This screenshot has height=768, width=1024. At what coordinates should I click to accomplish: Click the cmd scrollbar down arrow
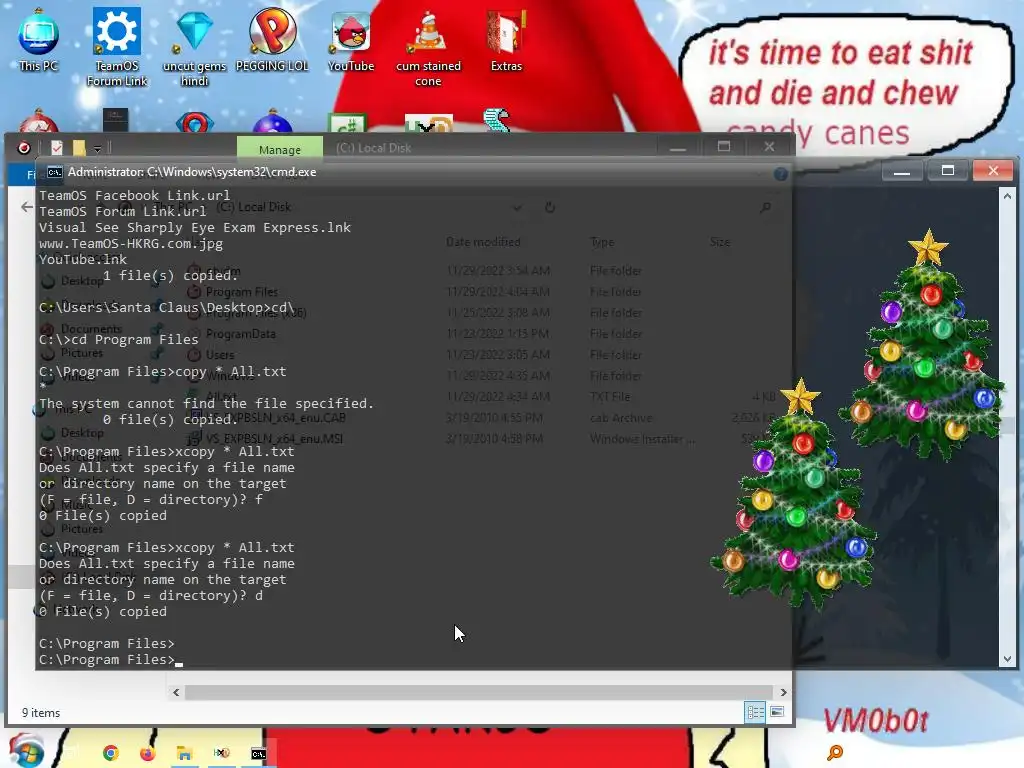click(1007, 659)
